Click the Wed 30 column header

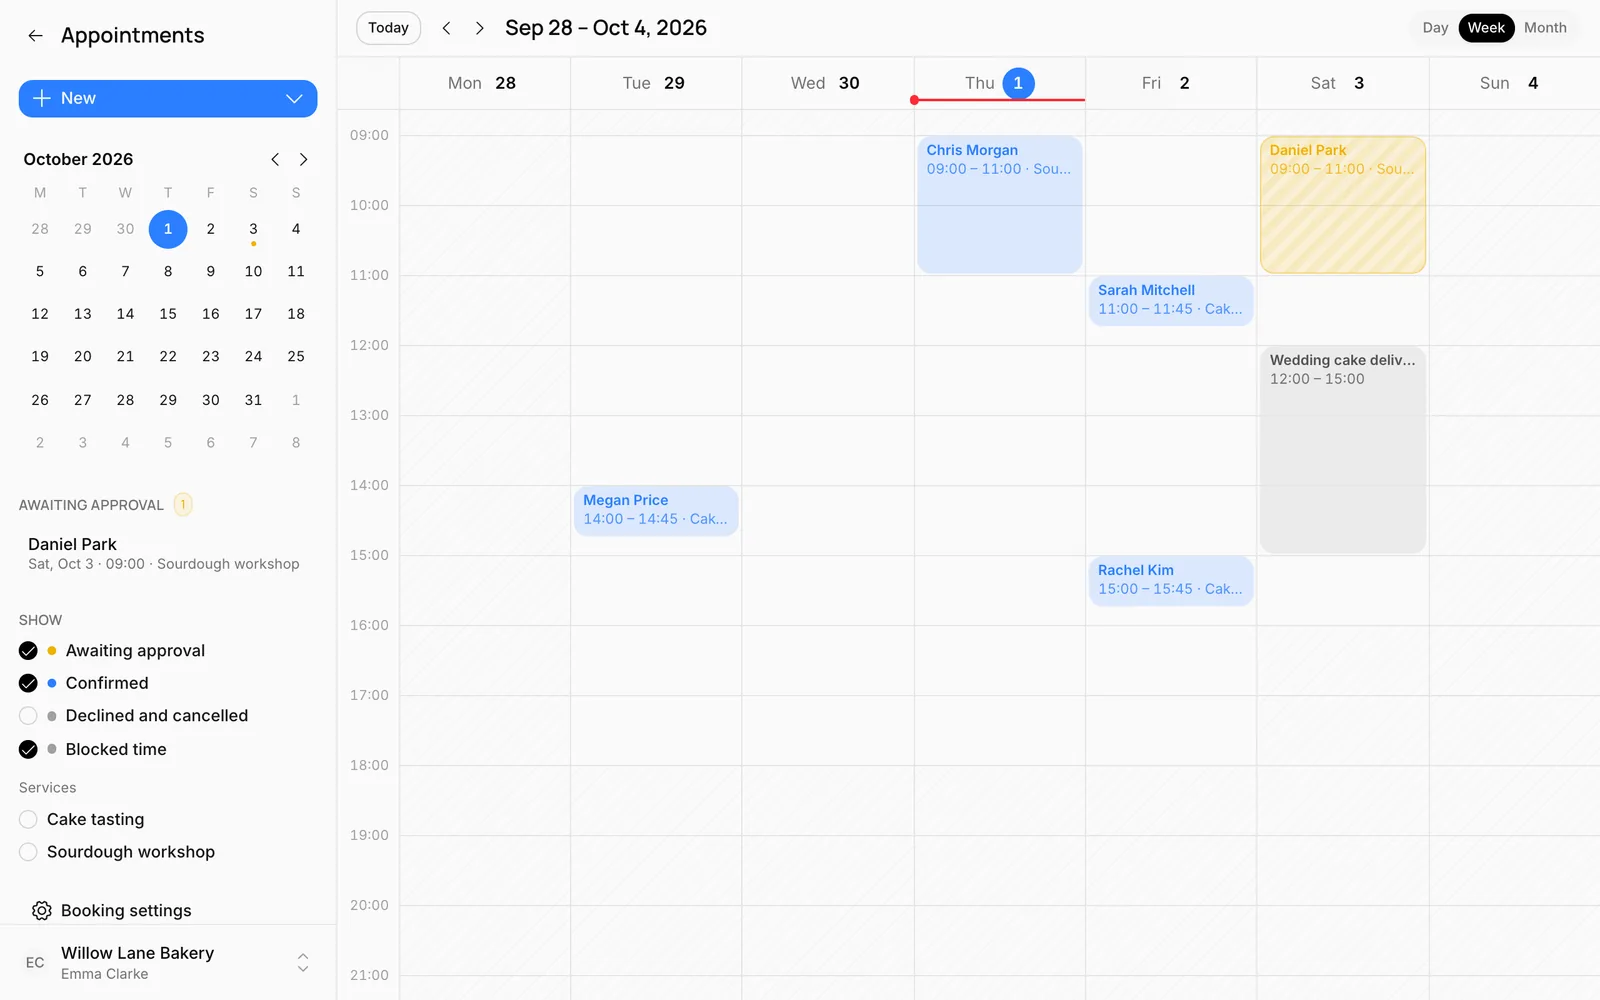[827, 83]
